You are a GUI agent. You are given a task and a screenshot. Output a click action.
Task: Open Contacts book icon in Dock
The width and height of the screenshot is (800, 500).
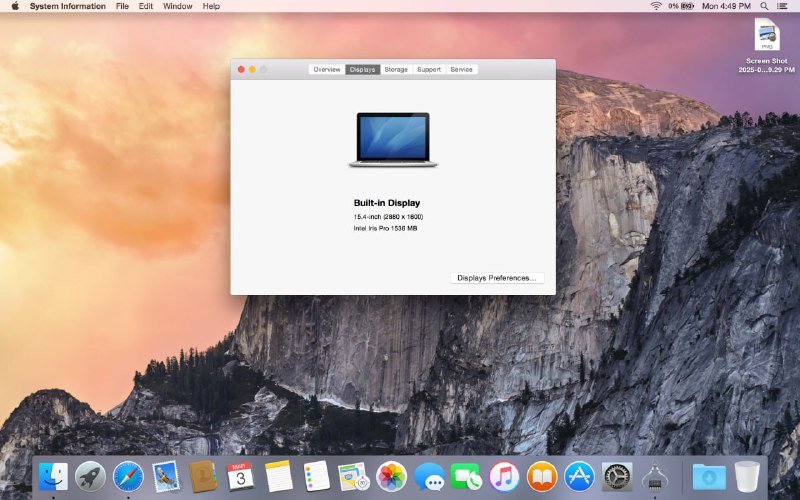[x=203, y=477]
